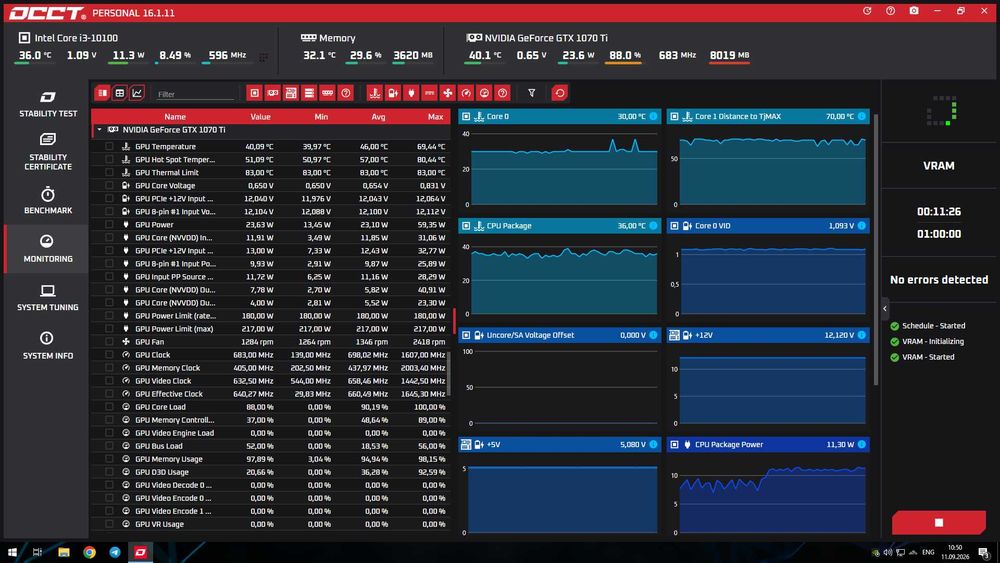Open the Benchmark section
The image size is (1000, 563).
click(48, 200)
